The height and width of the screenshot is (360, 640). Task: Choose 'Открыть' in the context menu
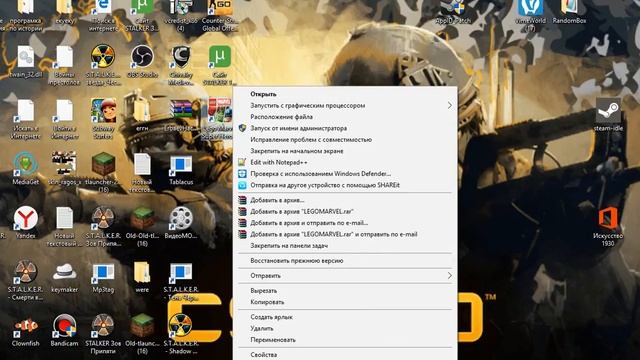tap(345, 94)
